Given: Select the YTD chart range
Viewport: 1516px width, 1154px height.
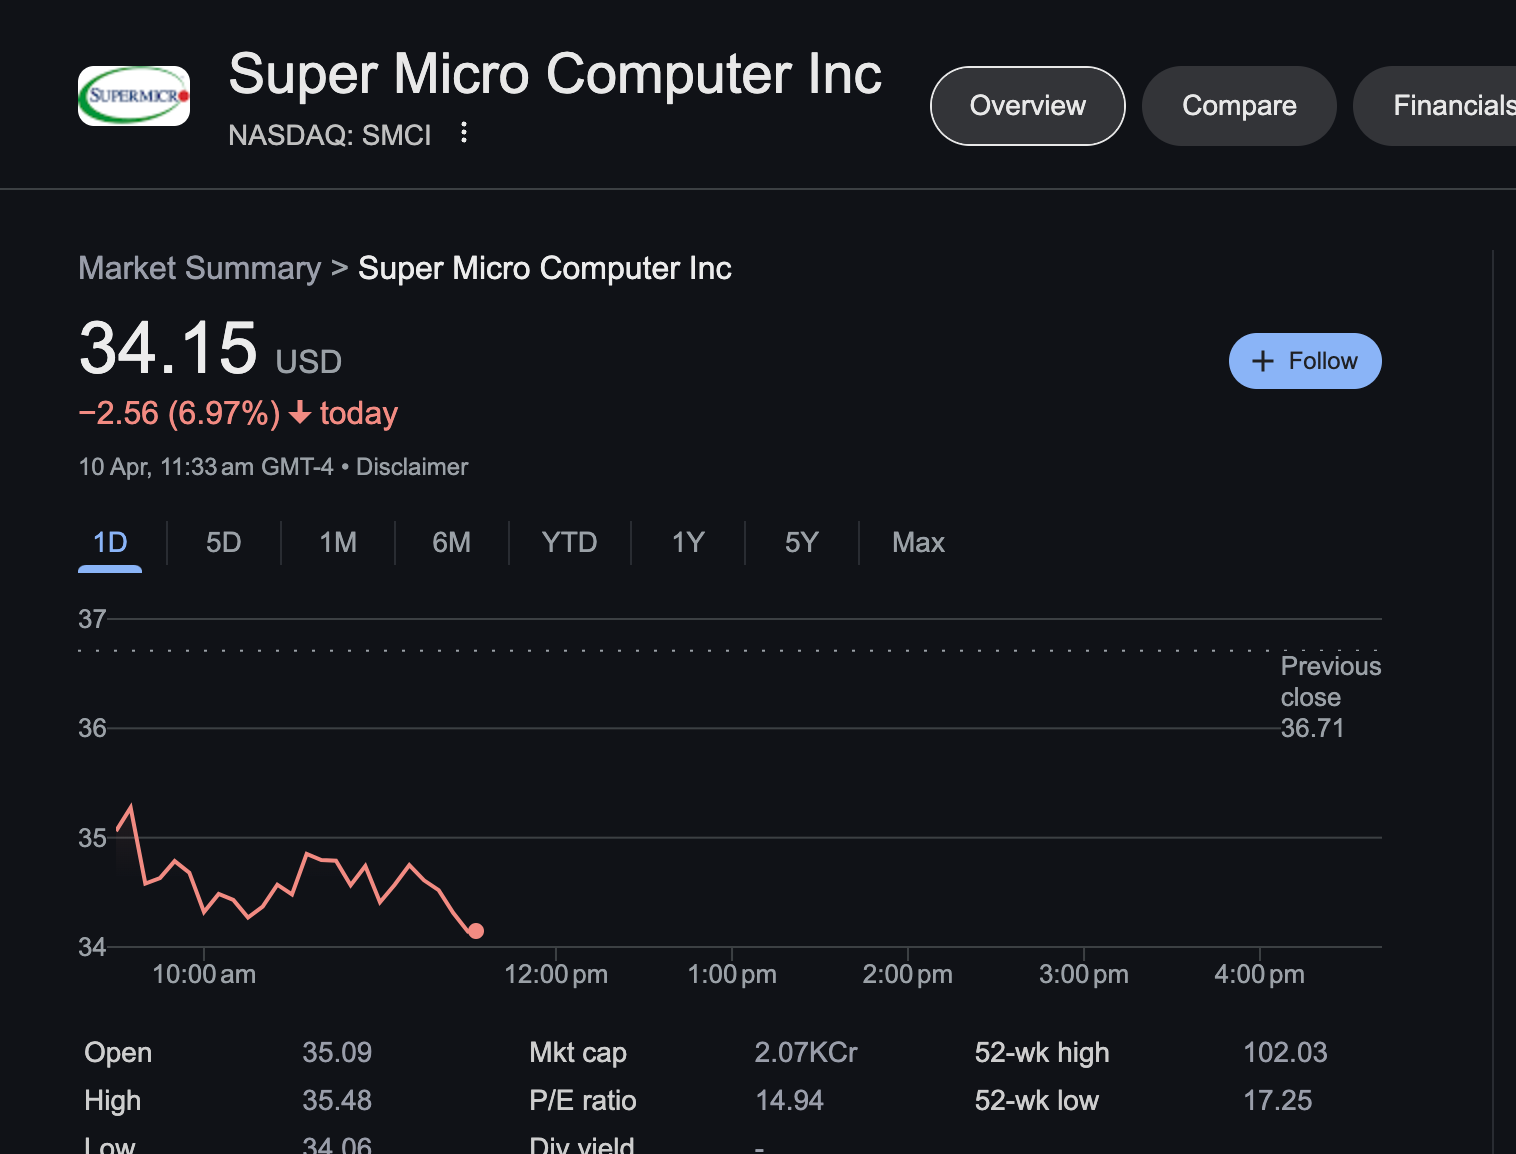Looking at the screenshot, I should [570, 543].
